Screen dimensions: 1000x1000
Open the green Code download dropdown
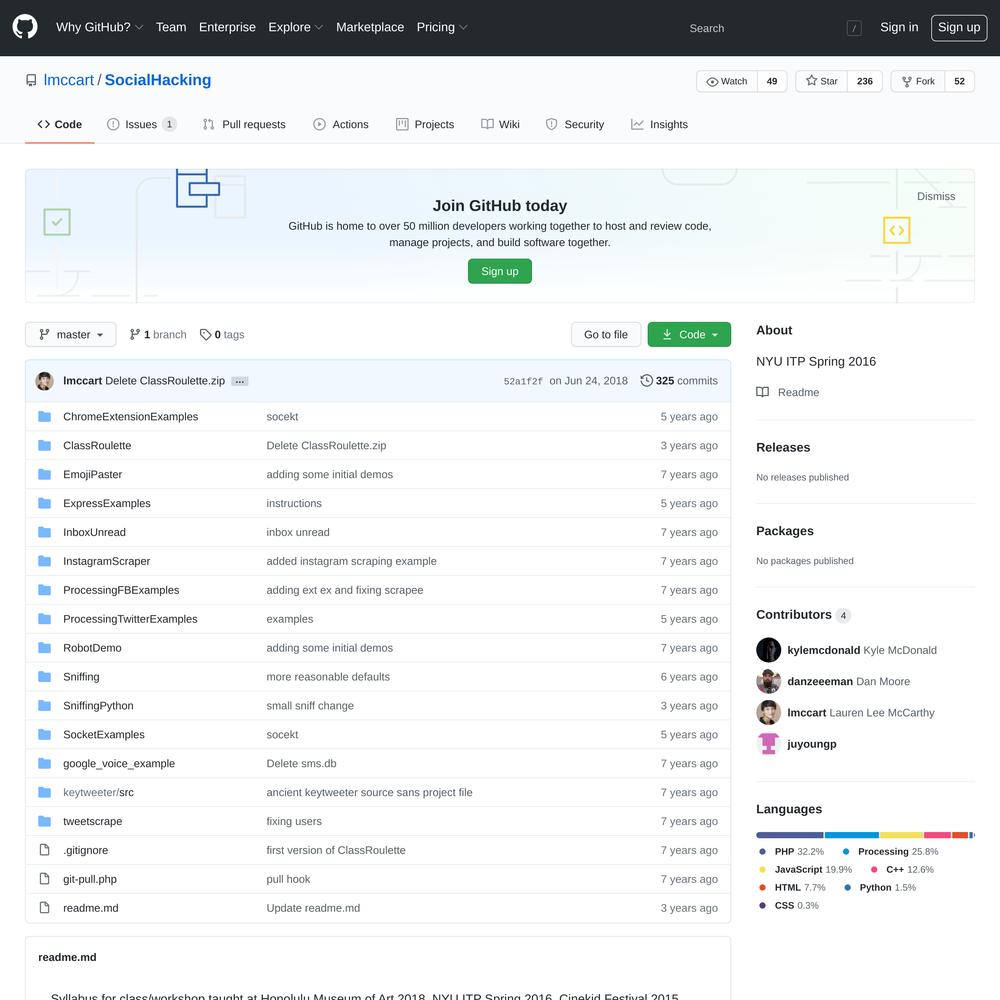[689, 335]
